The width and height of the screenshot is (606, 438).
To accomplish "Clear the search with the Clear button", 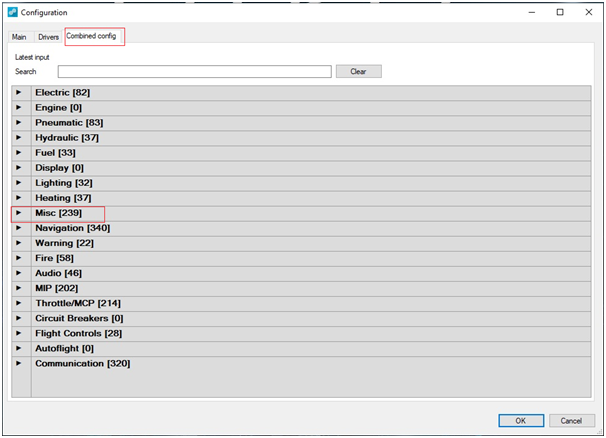I will coord(358,71).
